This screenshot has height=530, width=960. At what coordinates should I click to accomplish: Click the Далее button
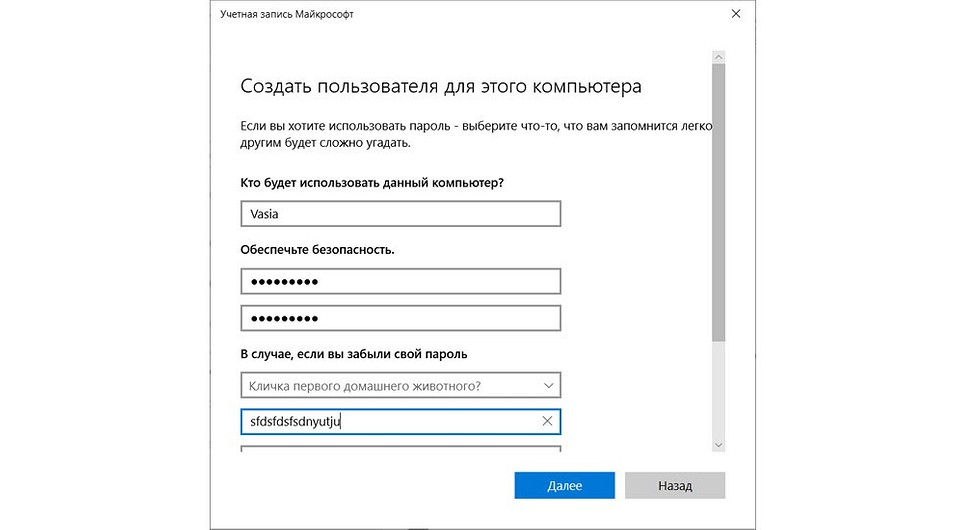564,485
